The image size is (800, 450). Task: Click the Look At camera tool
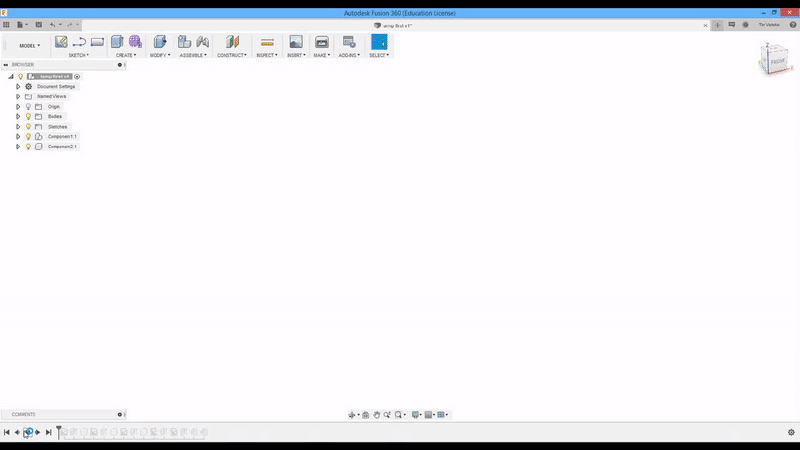[x=365, y=415]
